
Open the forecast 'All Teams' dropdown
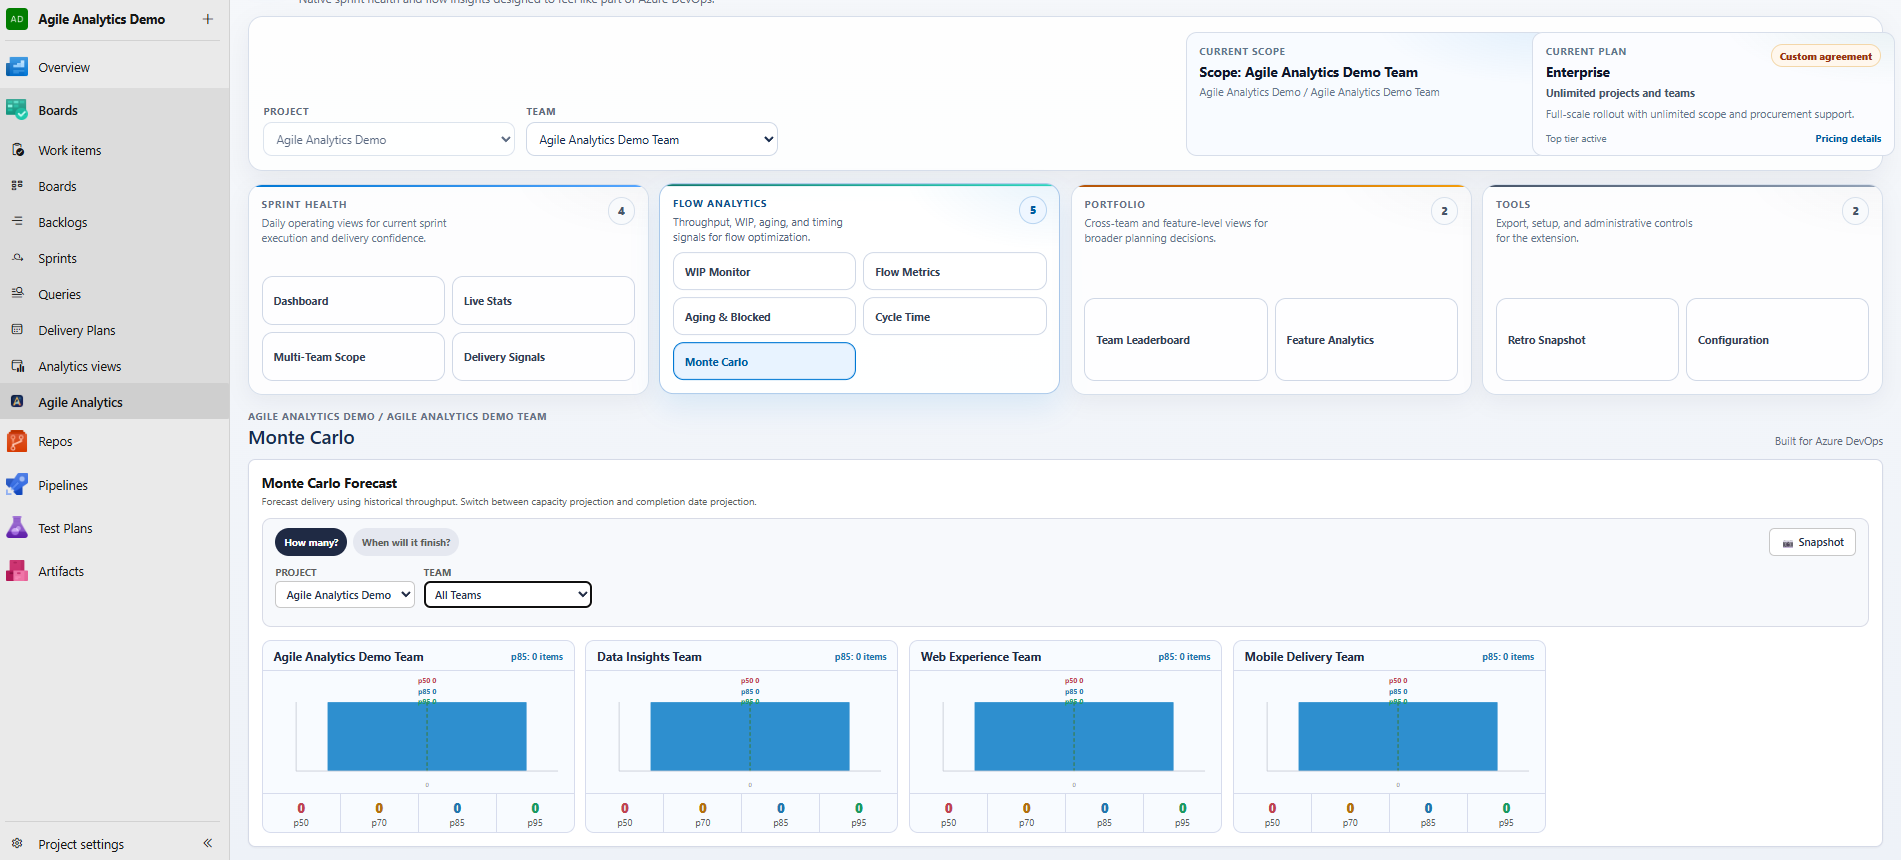click(508, 595)
